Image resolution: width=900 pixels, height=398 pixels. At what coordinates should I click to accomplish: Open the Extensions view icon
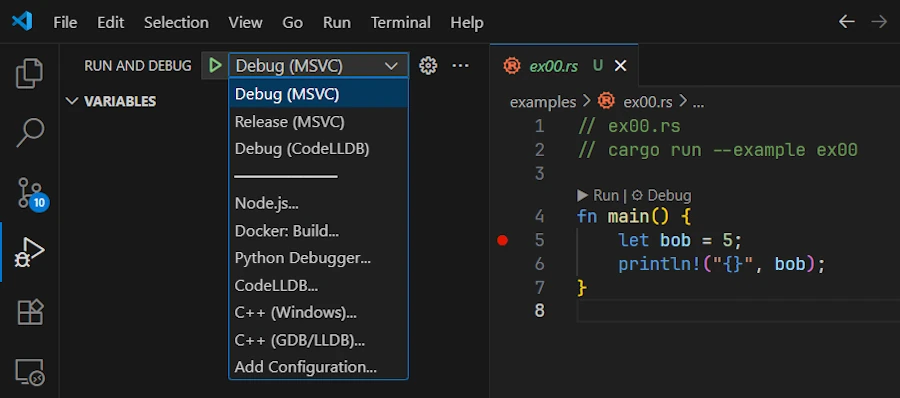coord(29,312)
